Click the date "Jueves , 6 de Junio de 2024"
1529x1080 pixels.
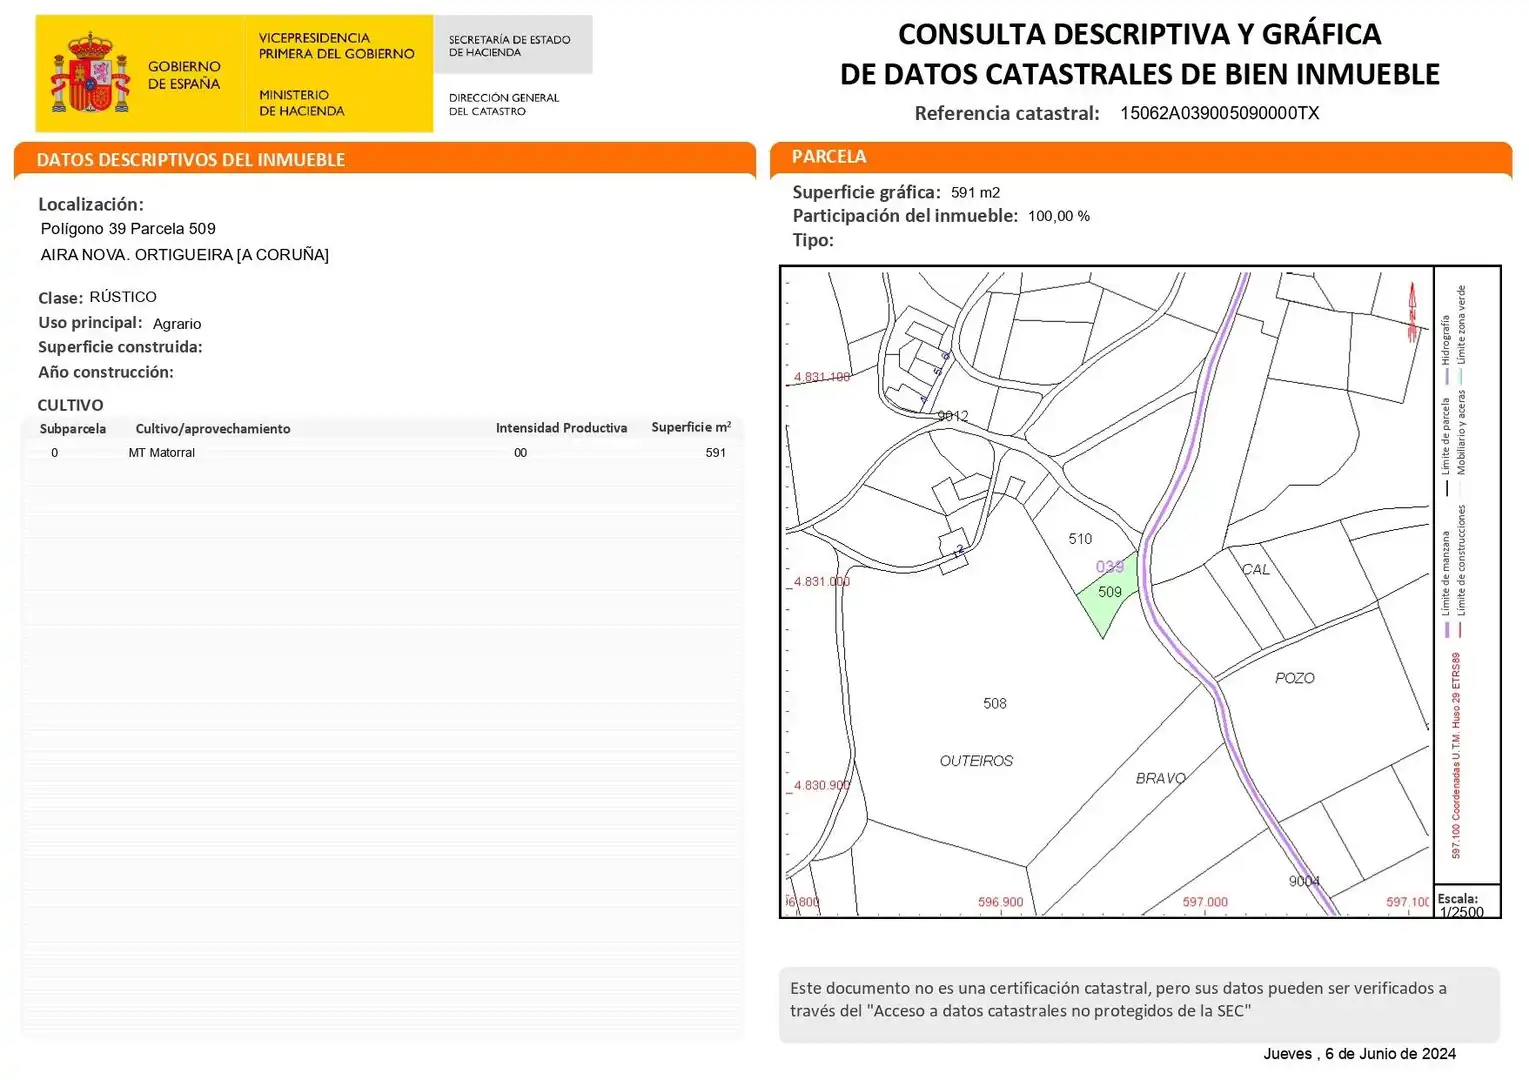coord(1359,1054)
